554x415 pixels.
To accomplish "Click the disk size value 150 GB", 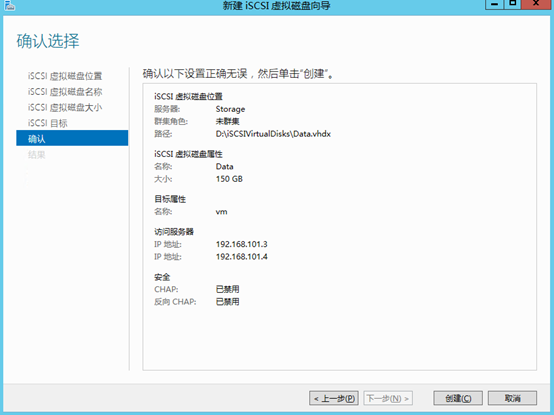I will pos(229,179).
